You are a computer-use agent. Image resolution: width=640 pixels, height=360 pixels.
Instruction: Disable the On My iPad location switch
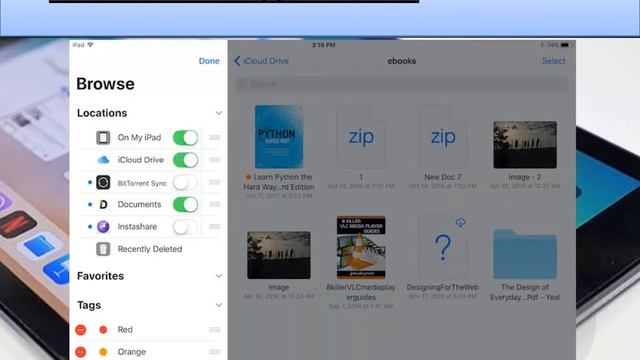coord(185,138)
